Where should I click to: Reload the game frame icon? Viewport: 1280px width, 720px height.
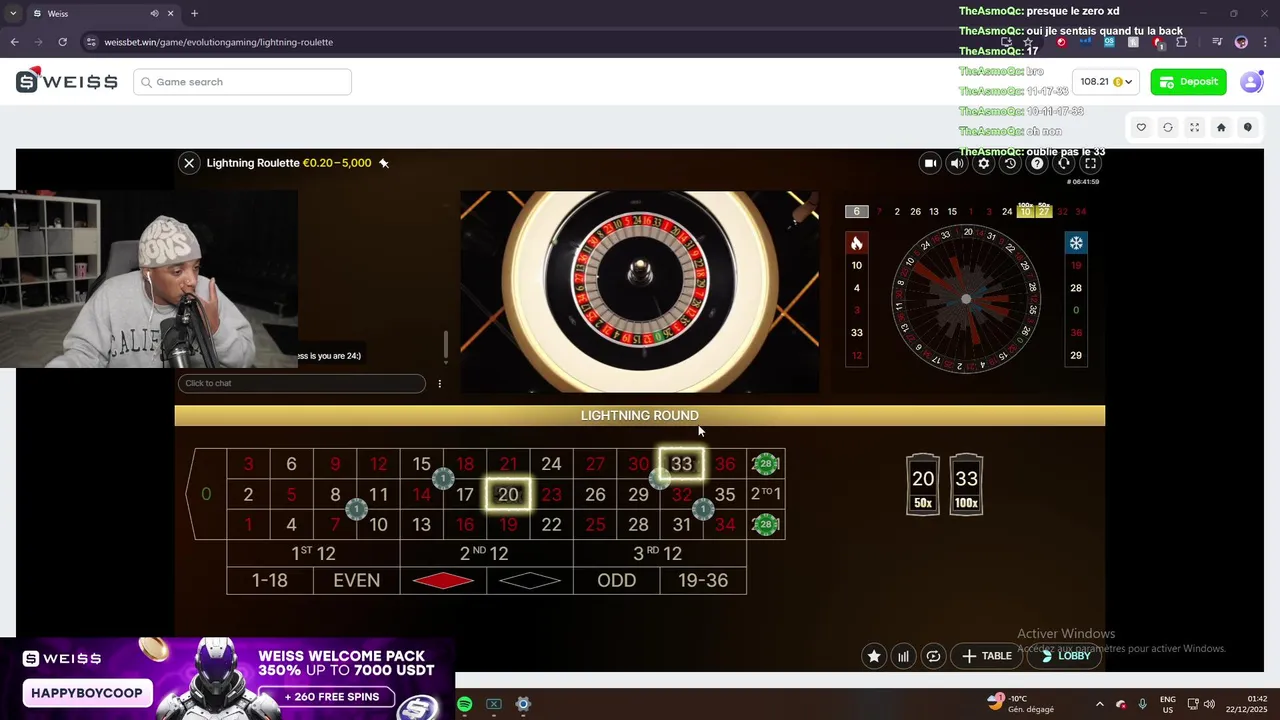click(1167, 127)
